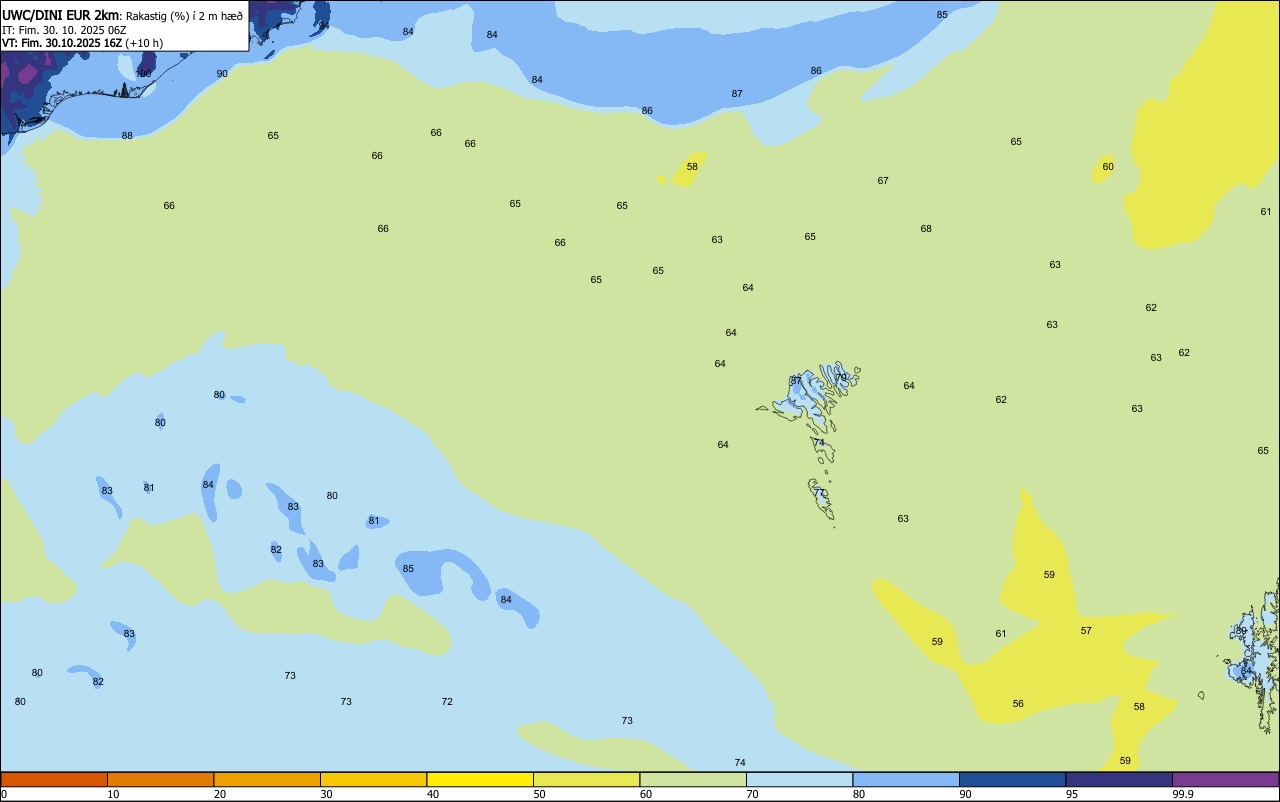Choose the 30–40 golden legend swatch
The width and height of the screenshot is (1280, 802).
(373, 779)
